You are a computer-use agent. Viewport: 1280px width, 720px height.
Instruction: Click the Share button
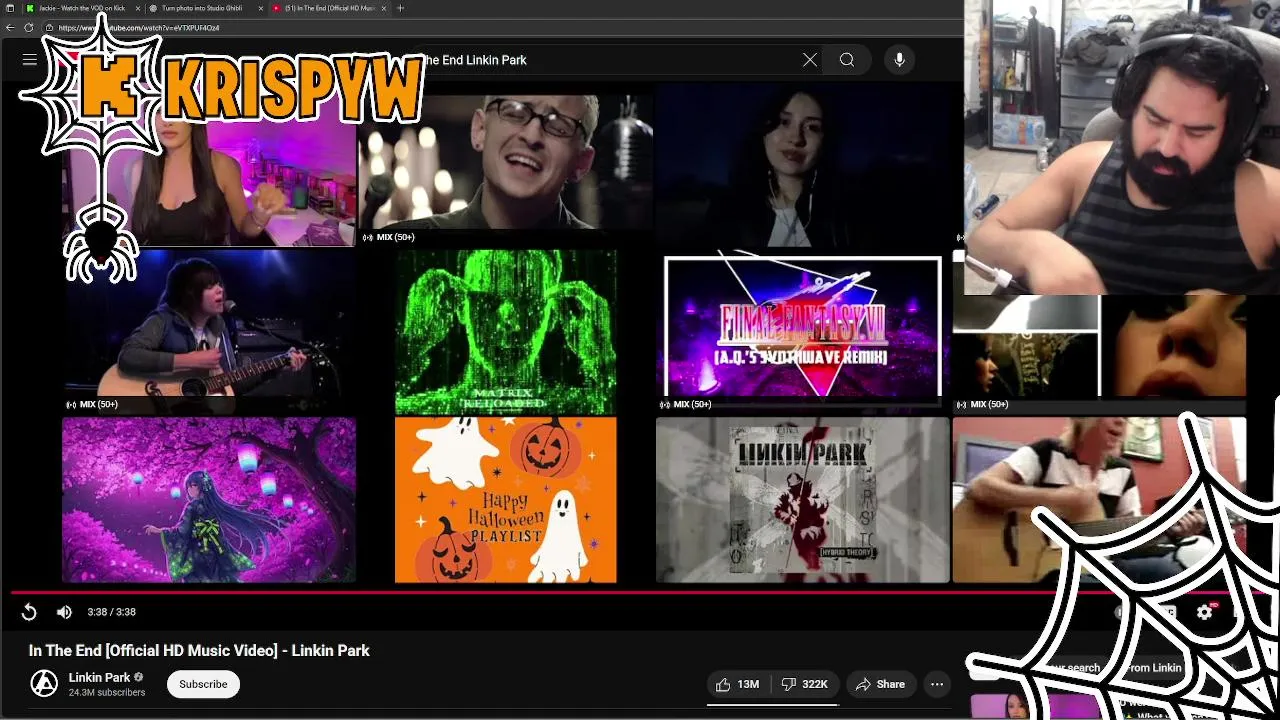[x=880, y=684]
